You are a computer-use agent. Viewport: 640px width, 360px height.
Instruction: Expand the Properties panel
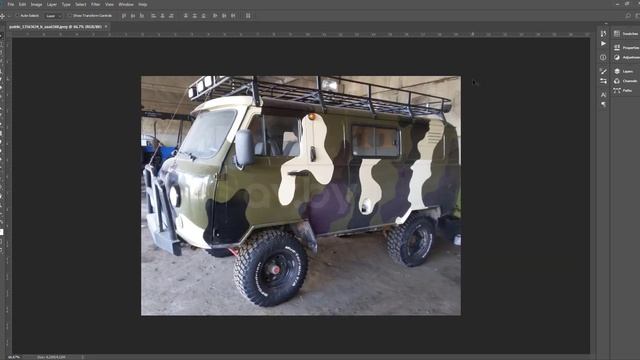point(626,48)
